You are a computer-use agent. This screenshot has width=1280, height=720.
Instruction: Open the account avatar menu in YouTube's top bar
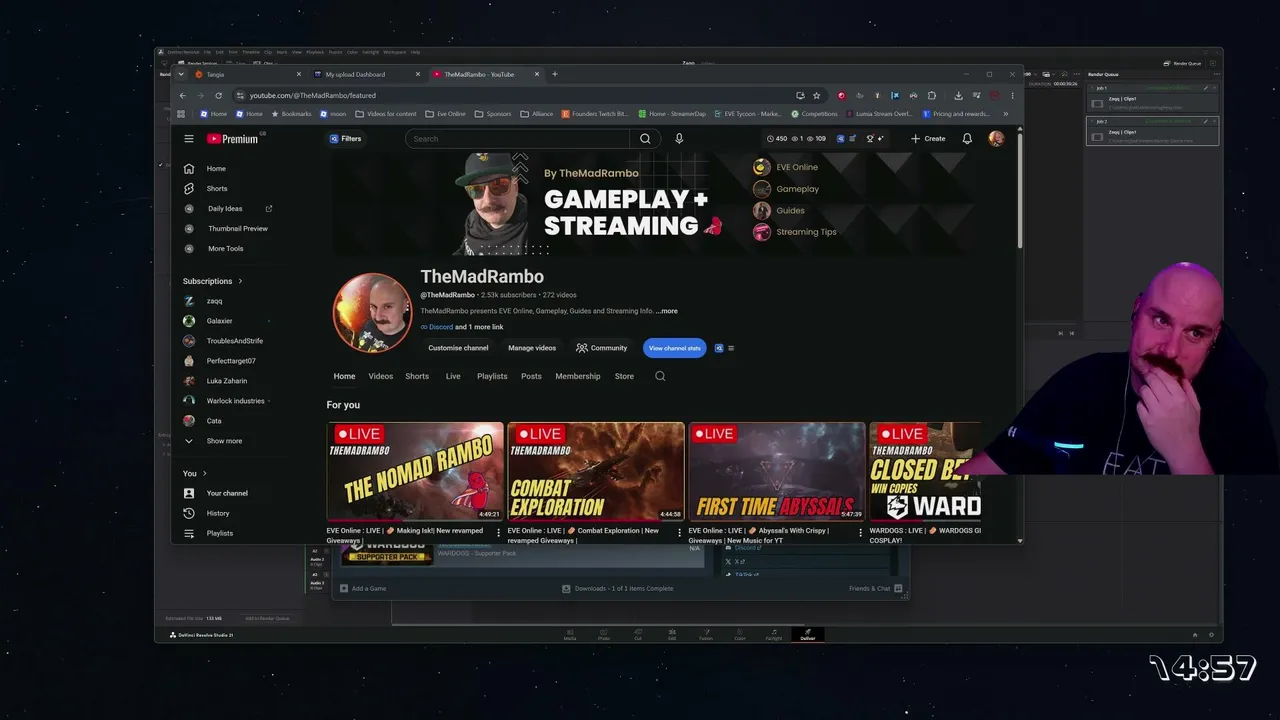(996, 139)
